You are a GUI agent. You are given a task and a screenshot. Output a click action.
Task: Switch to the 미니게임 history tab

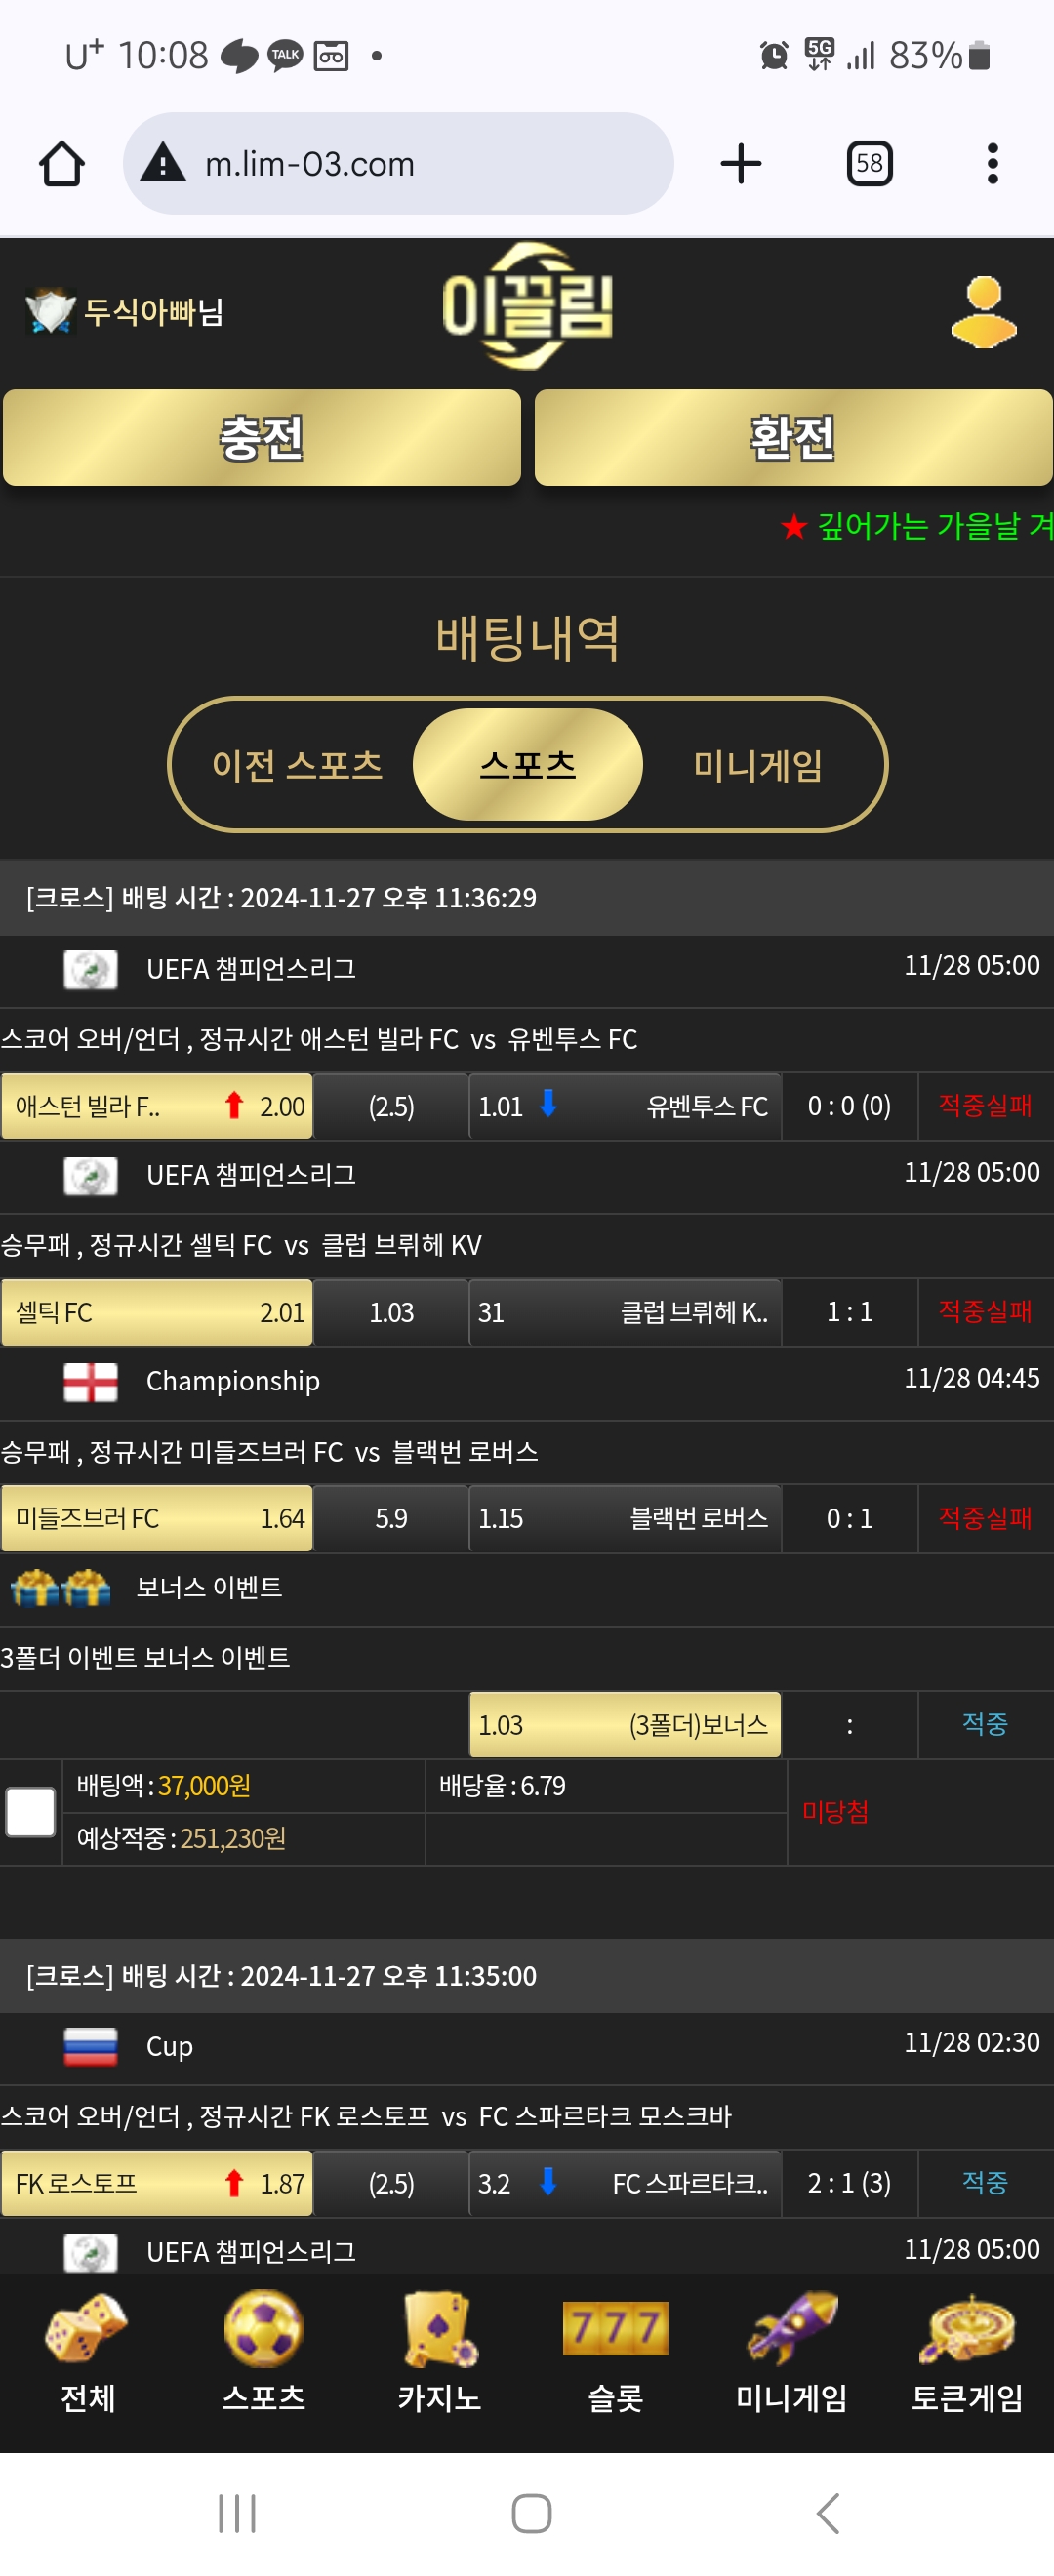coord(758,766)
